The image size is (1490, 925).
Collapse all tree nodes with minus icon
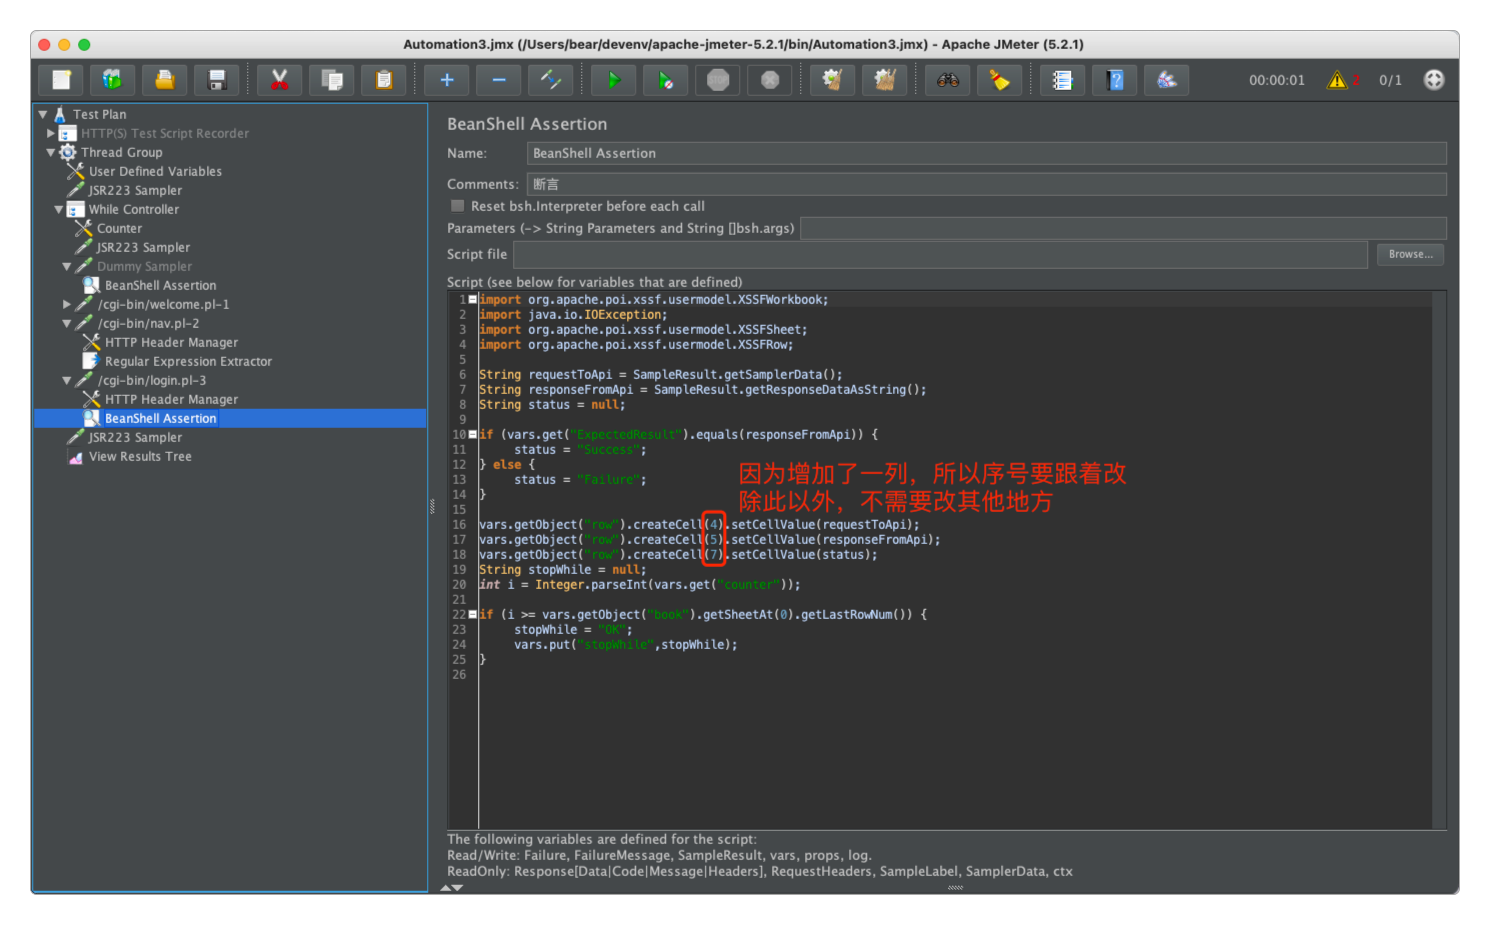pyautogui.click(x=499, y=80)
